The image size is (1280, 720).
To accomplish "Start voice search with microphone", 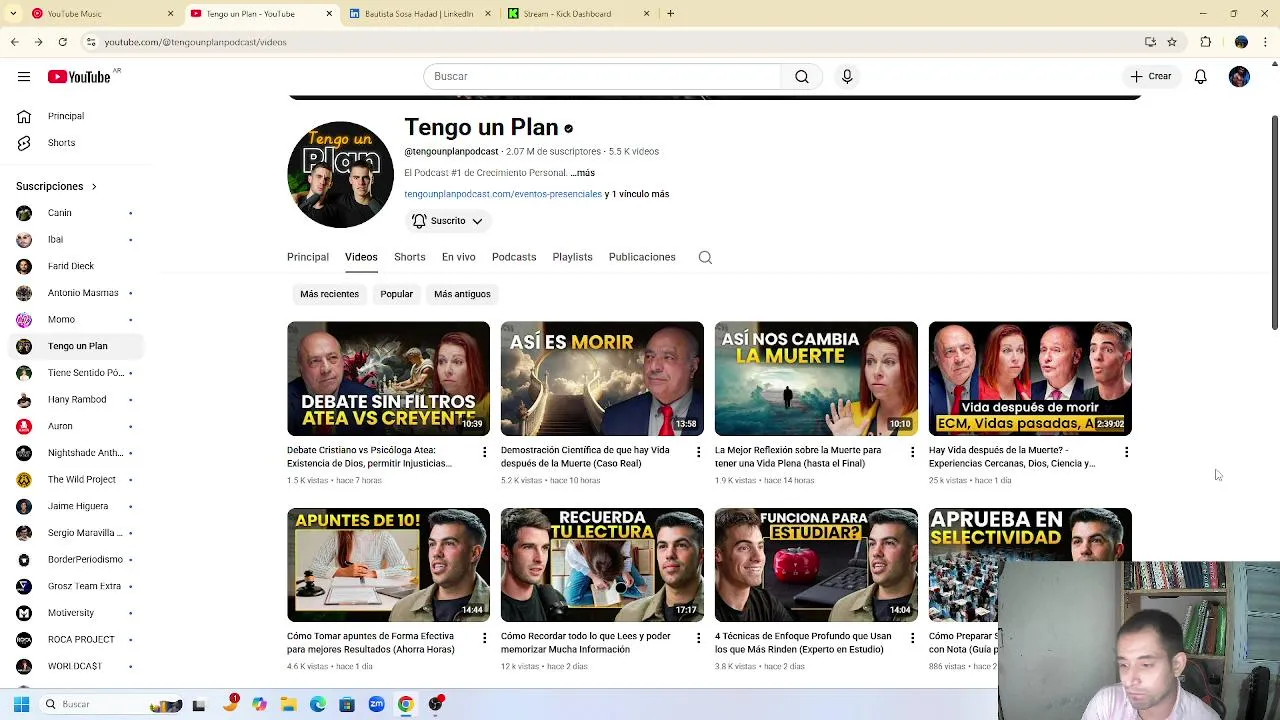I will tap(847, 76).
